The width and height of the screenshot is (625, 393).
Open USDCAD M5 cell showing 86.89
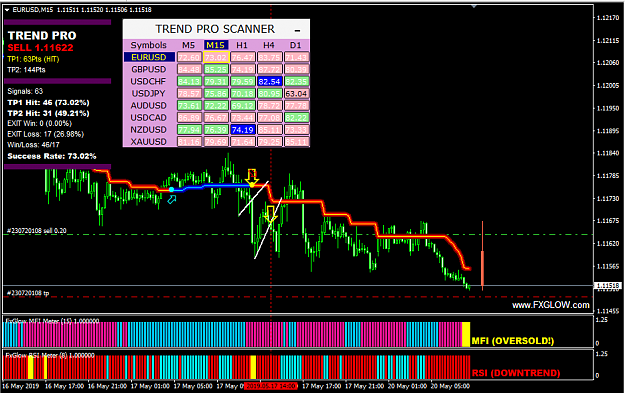pyautogui.click(x=189, y=118)
